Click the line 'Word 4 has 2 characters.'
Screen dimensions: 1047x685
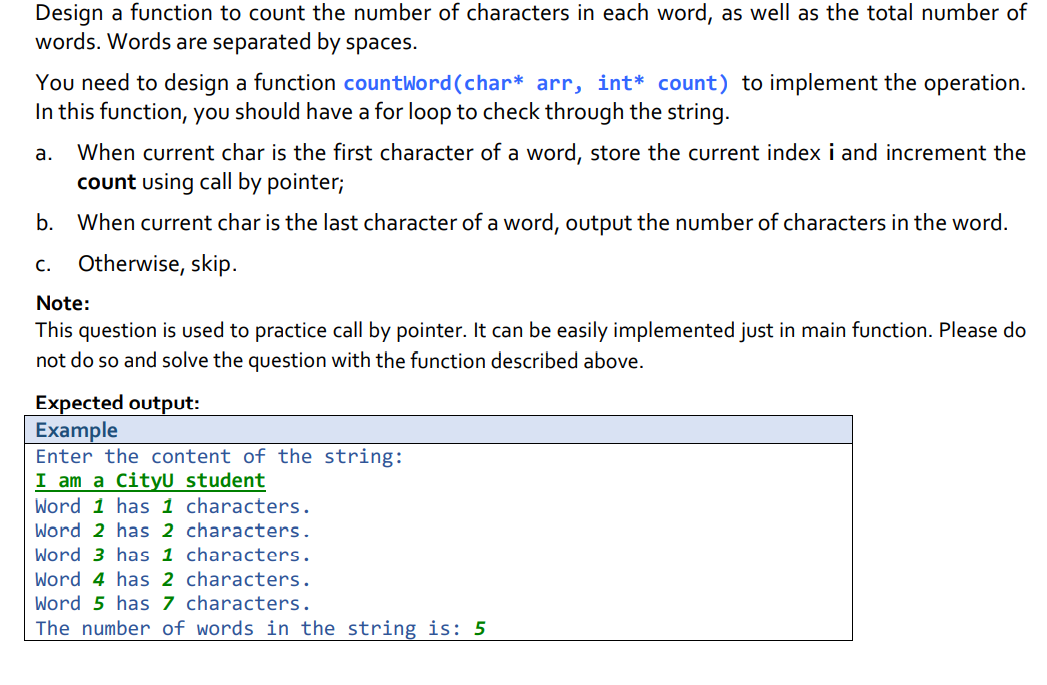(173, 580)
